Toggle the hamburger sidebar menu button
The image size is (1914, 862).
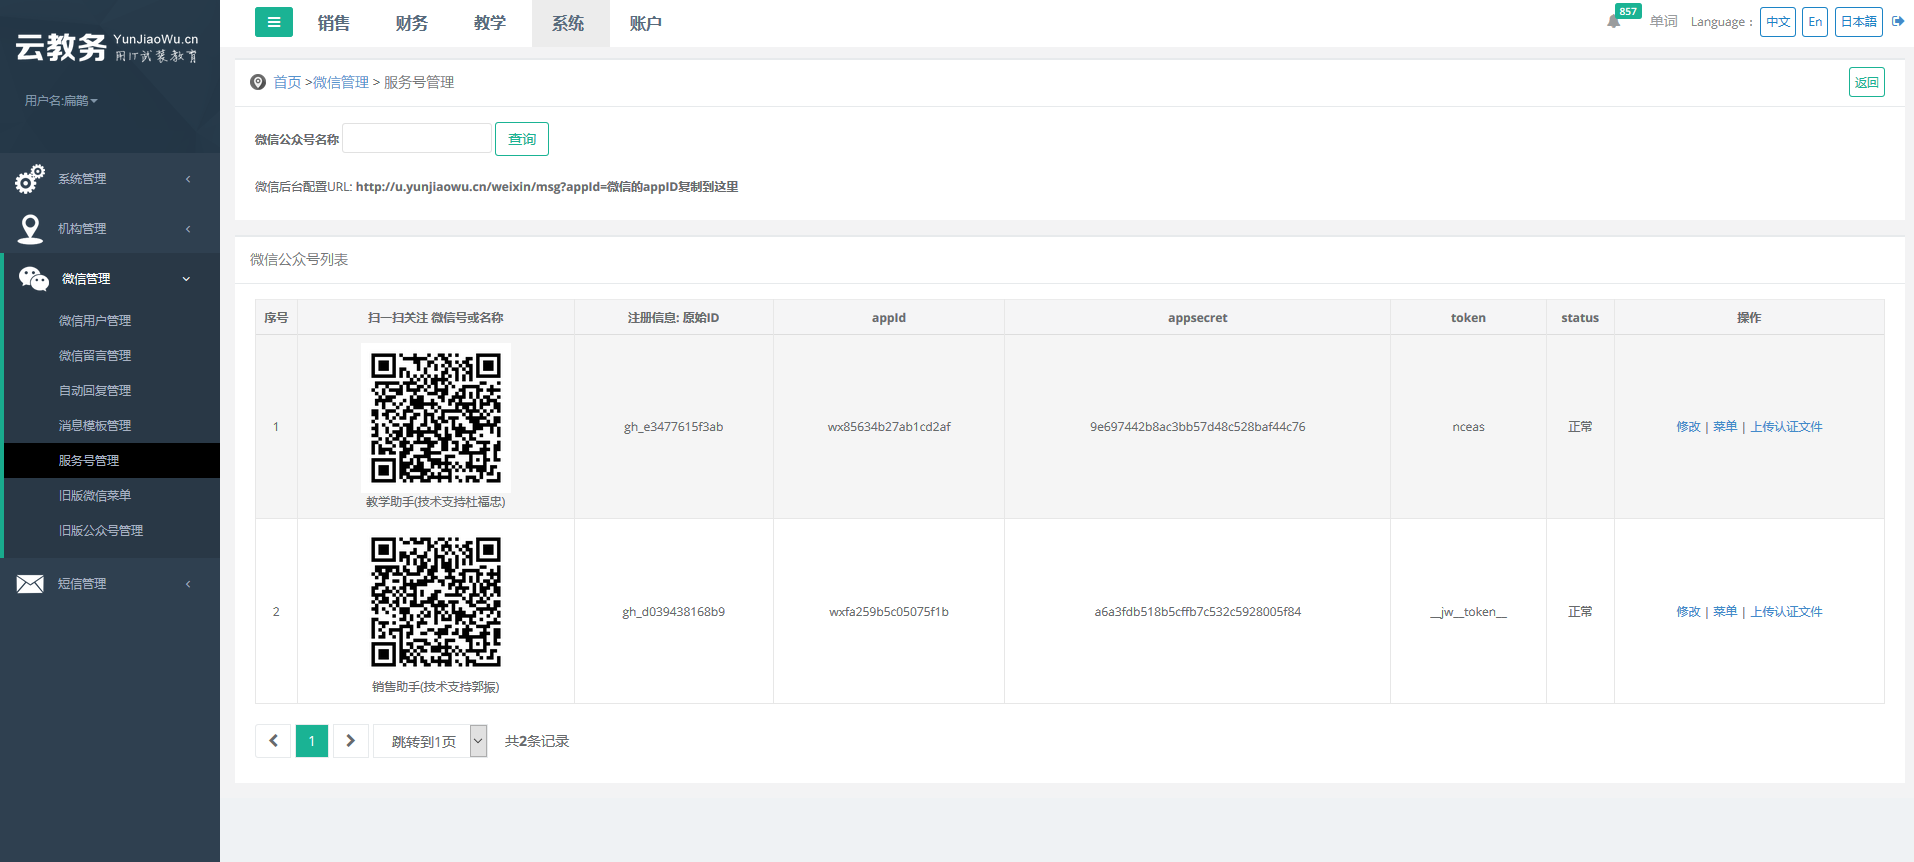(273, 22)
